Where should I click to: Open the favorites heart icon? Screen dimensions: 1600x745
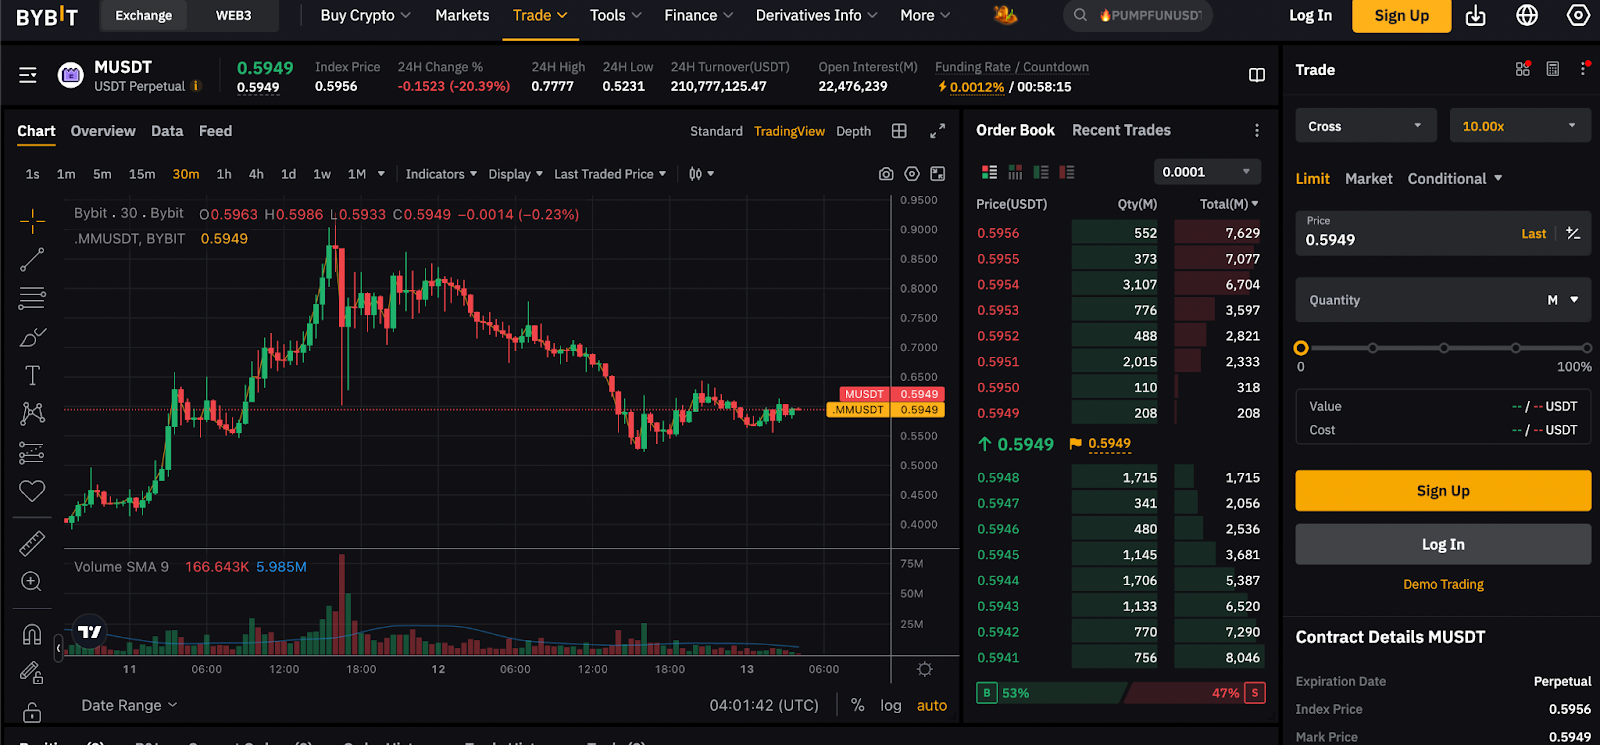pos(32,491)
